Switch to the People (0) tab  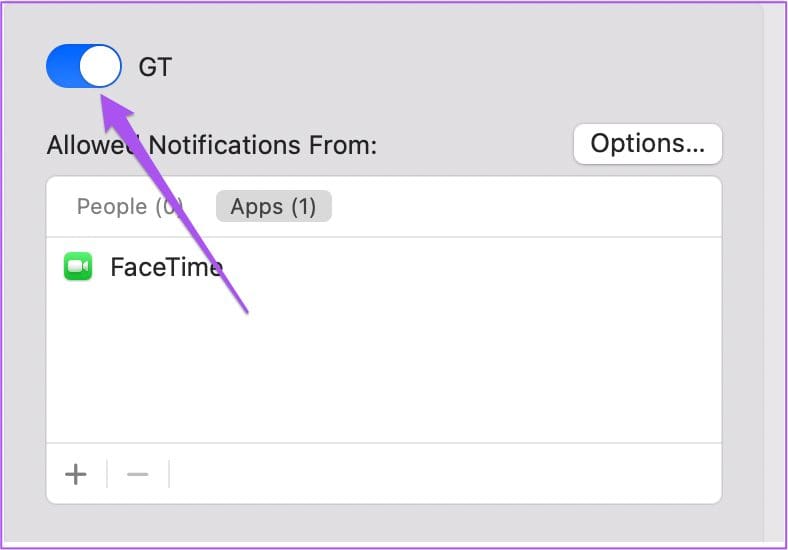point(130,207)
